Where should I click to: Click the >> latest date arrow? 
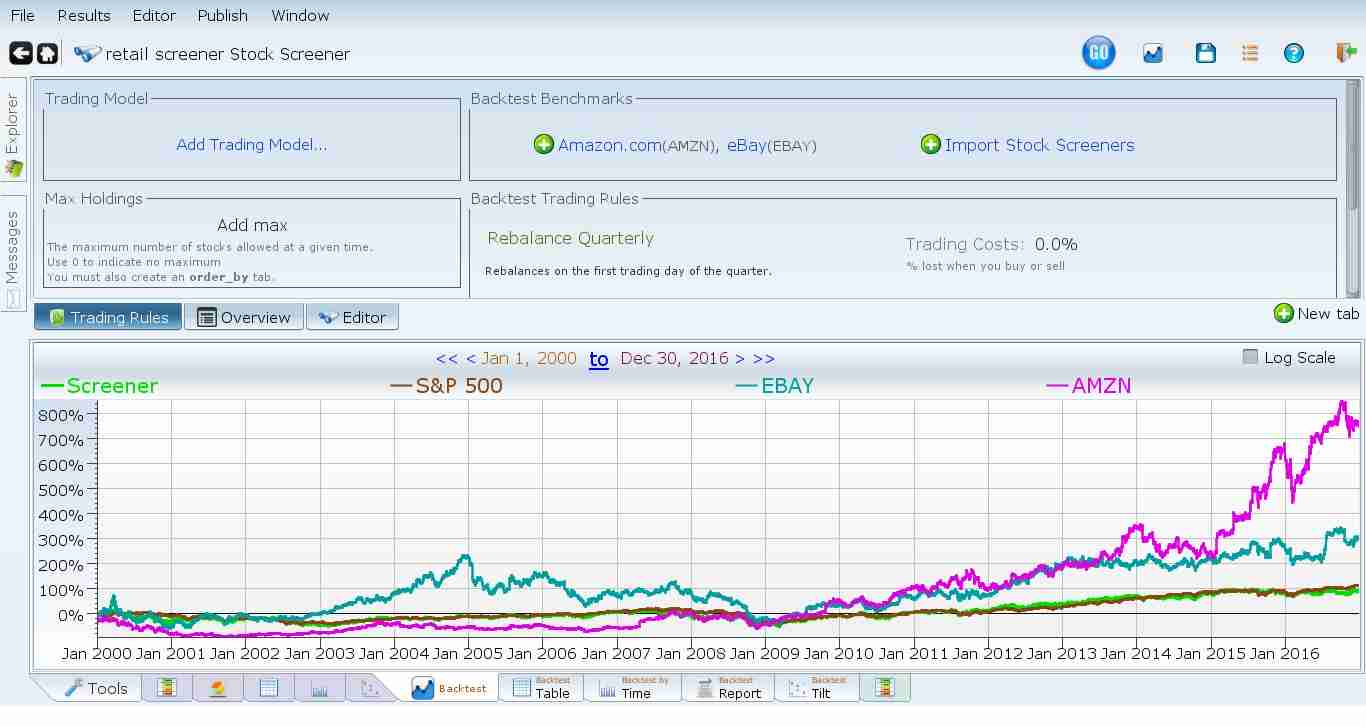(x=764, y=358)
